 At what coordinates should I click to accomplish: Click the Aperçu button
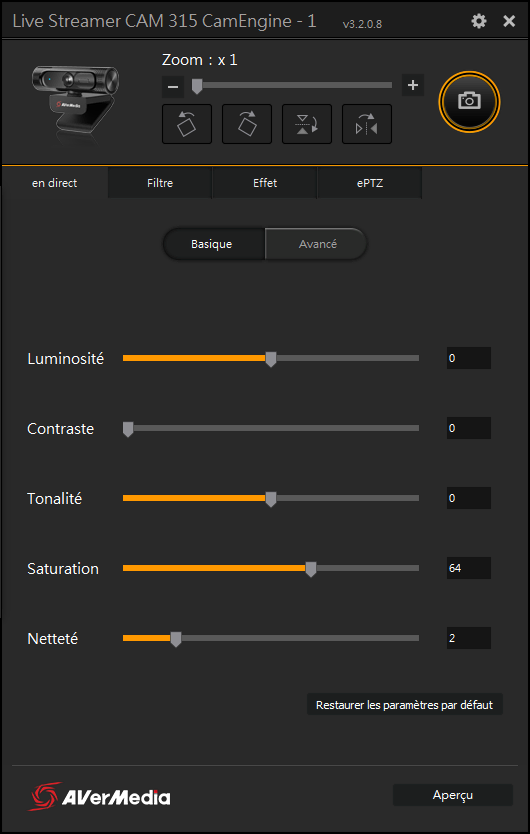[453, 795]
